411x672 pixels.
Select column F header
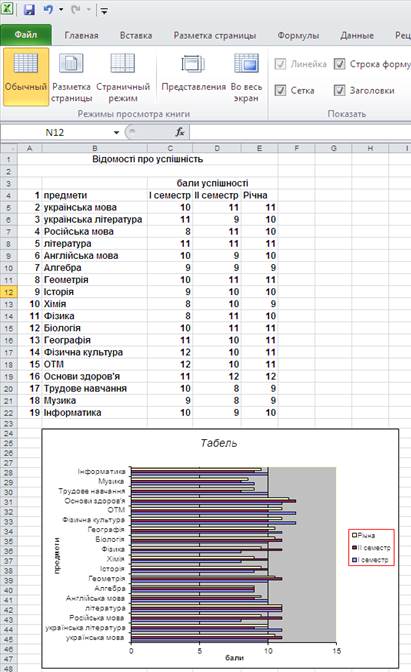click(x=297, y=148)
